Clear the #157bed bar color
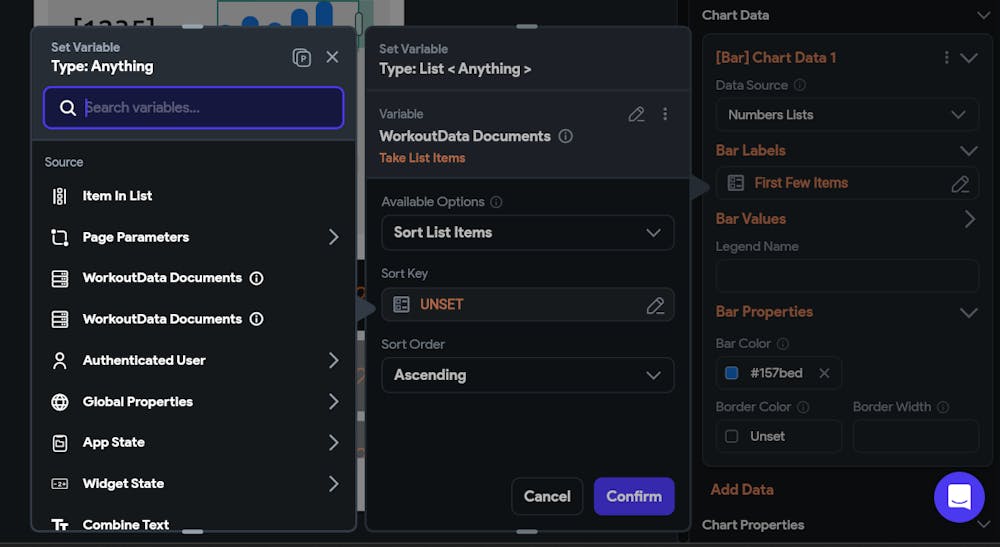Screen dimensions: 1000x547 pos(824,373)
